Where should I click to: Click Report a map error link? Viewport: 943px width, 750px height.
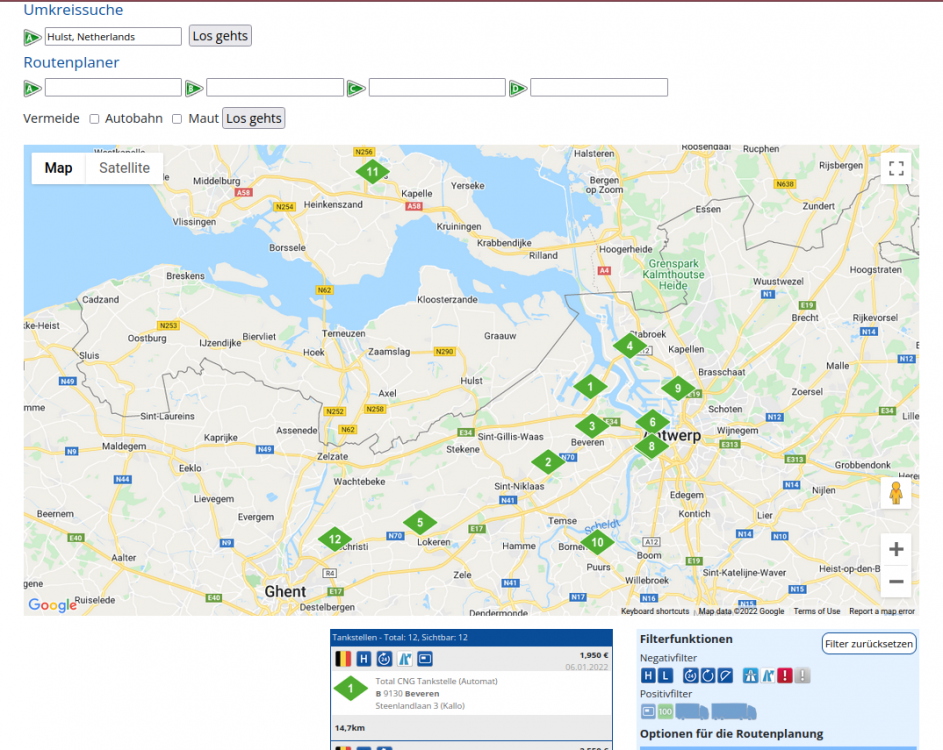click(882, 611)
